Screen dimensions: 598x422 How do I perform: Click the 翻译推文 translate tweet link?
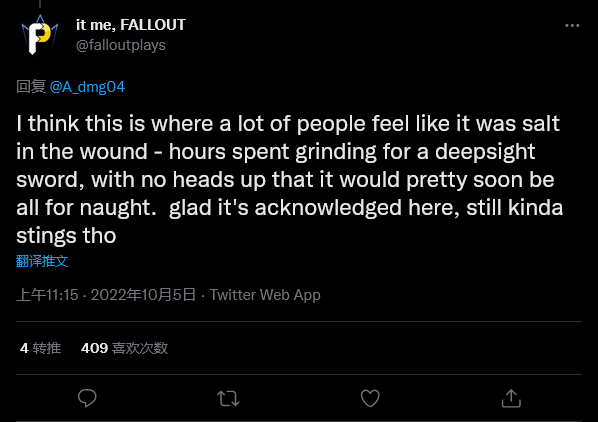[x=42, y=261]
